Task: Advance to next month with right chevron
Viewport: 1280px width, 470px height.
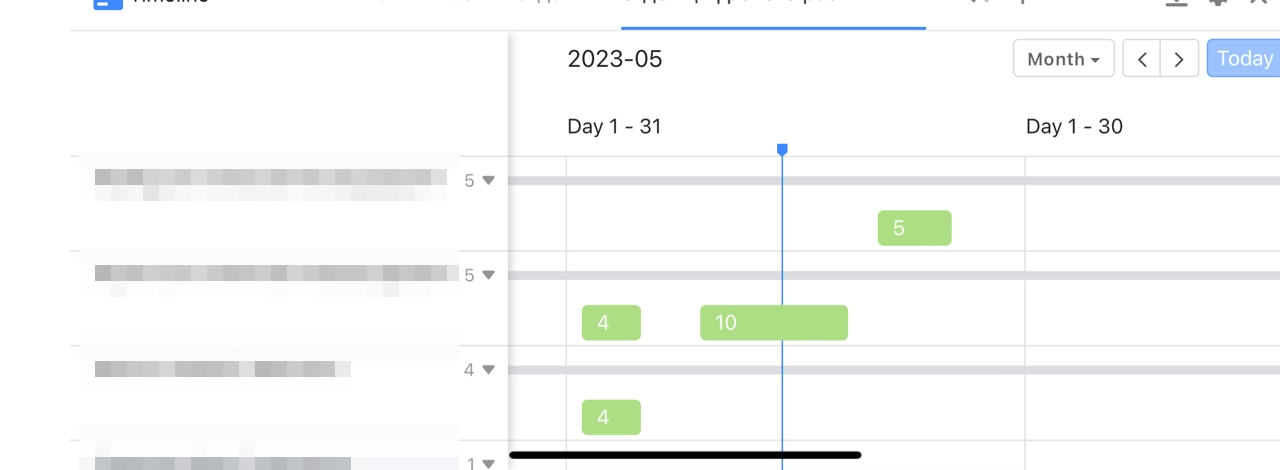Action: click(x=1179, y=59)
